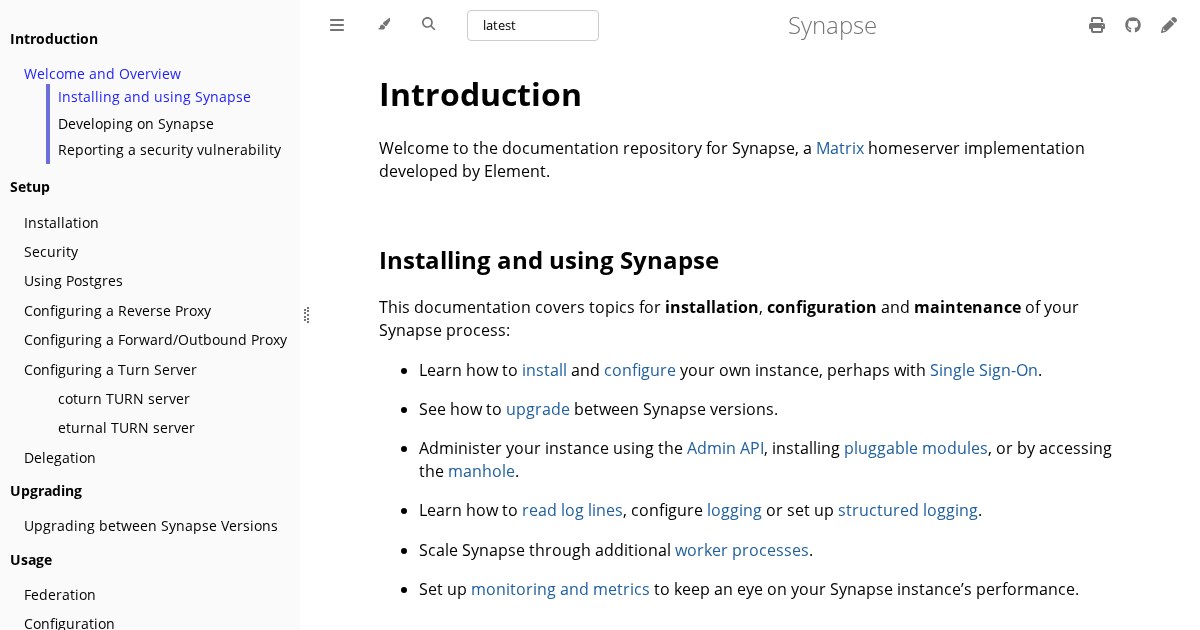Click the Setup section header in sidebar
The width and height of the screenshot is (1200, 630).
pyautogui.click(x=30, y=187)
